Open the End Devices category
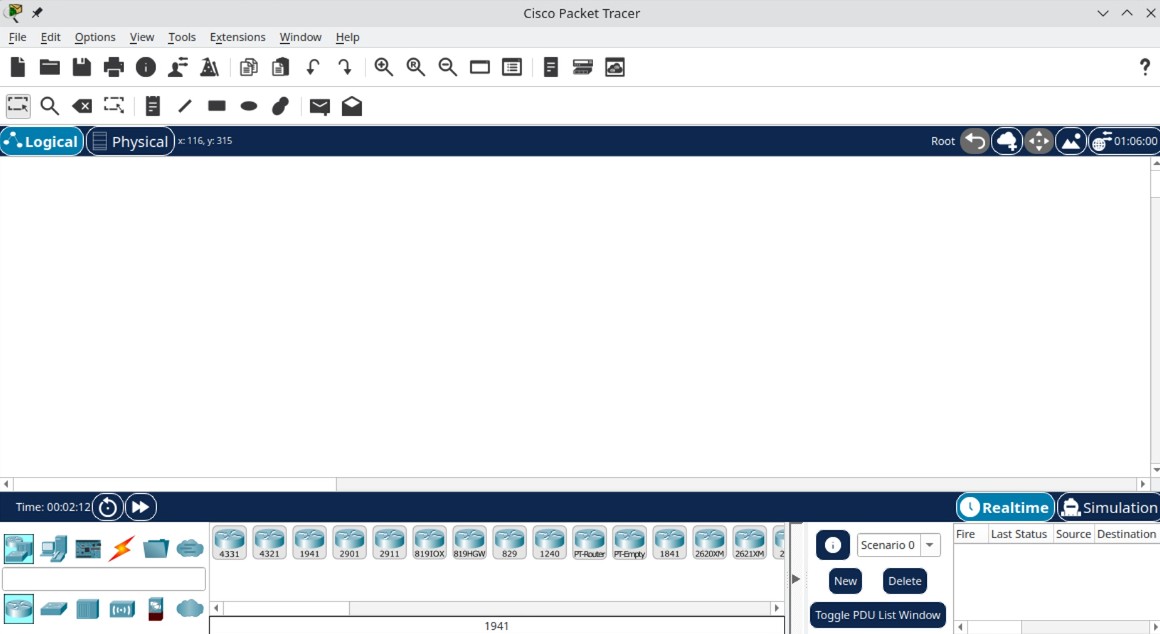 (53, 548)
